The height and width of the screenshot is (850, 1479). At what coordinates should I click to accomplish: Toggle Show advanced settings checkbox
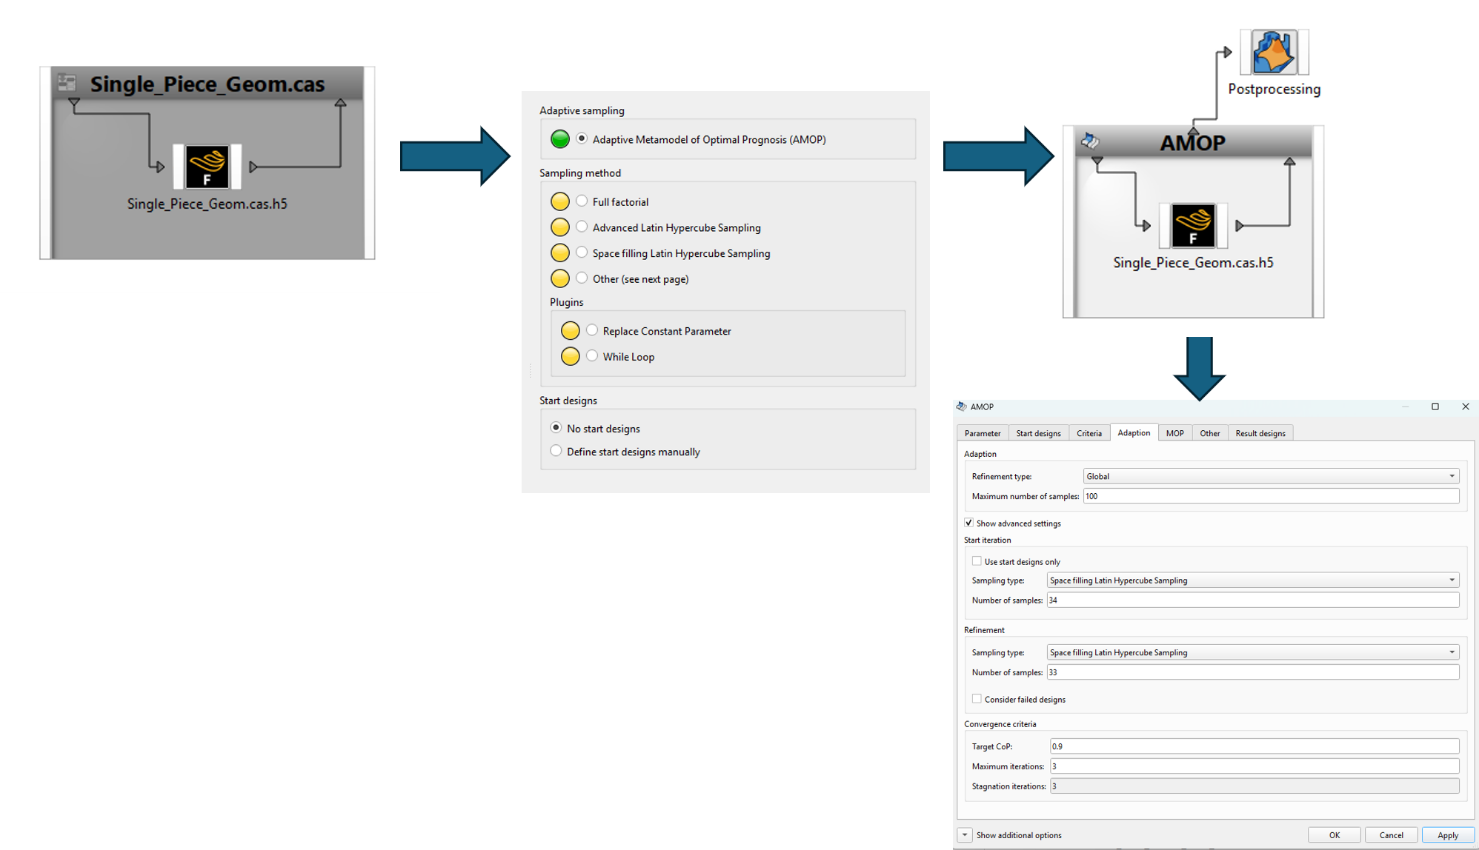point(969,523)
